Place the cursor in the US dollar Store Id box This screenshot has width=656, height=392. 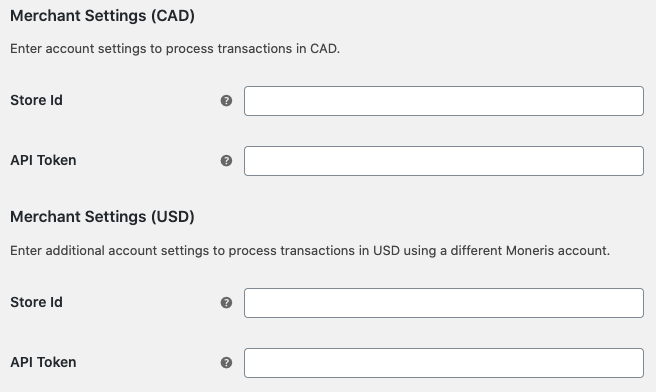444,303
